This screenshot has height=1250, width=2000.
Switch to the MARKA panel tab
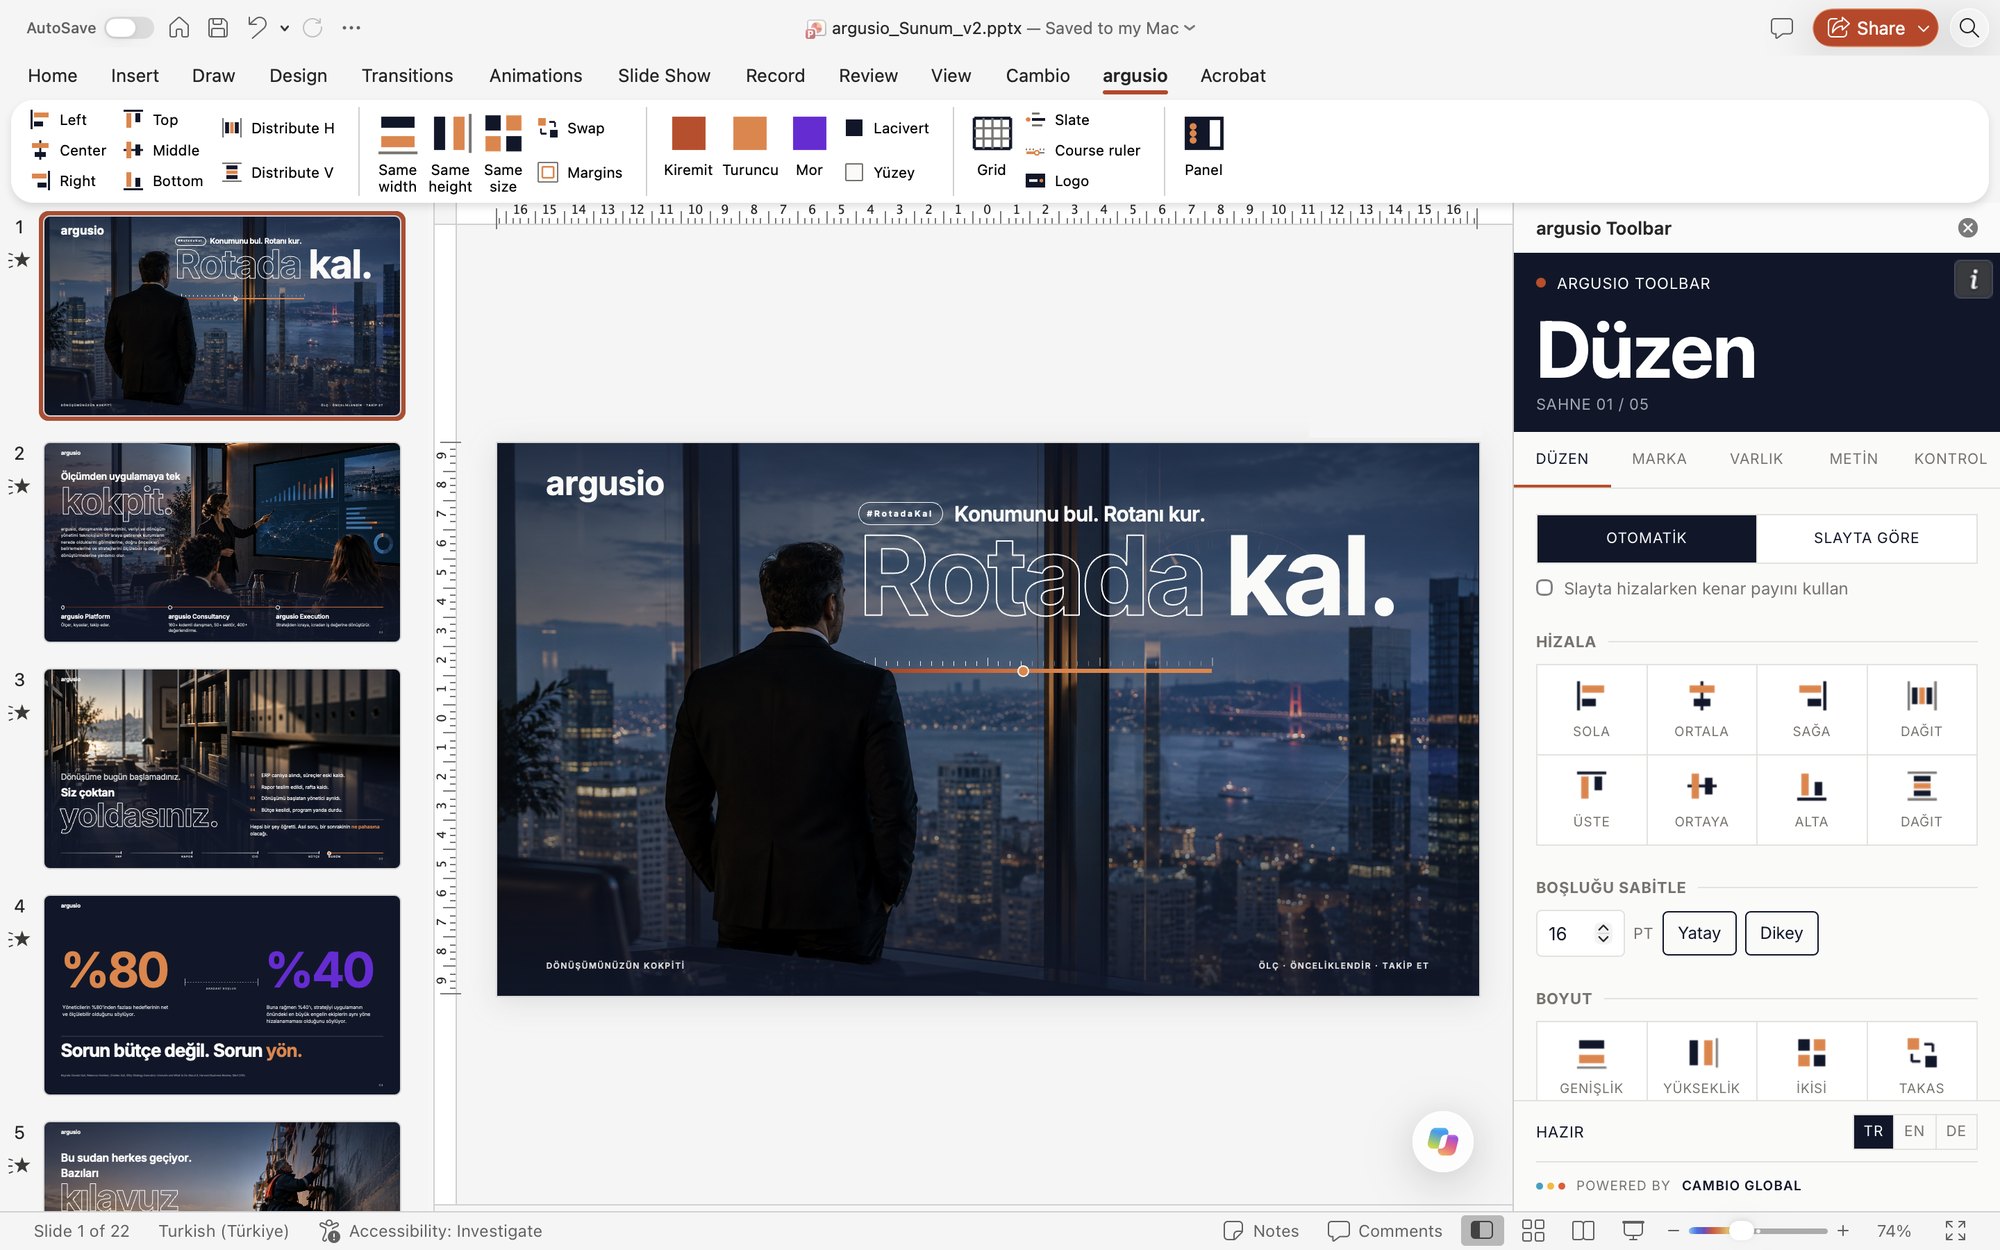(x=1659, y=459)
